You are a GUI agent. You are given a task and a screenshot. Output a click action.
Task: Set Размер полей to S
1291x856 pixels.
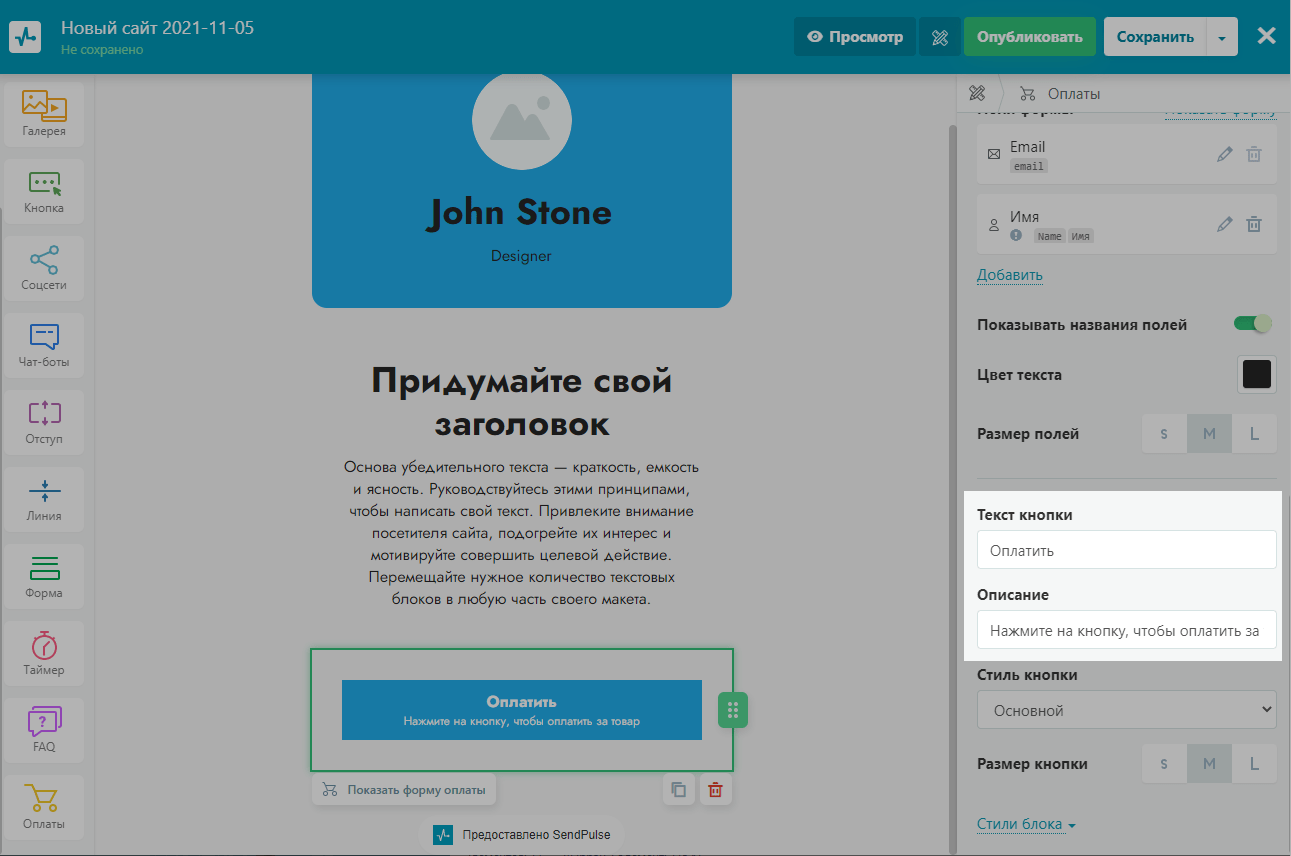pos(1164,434)
